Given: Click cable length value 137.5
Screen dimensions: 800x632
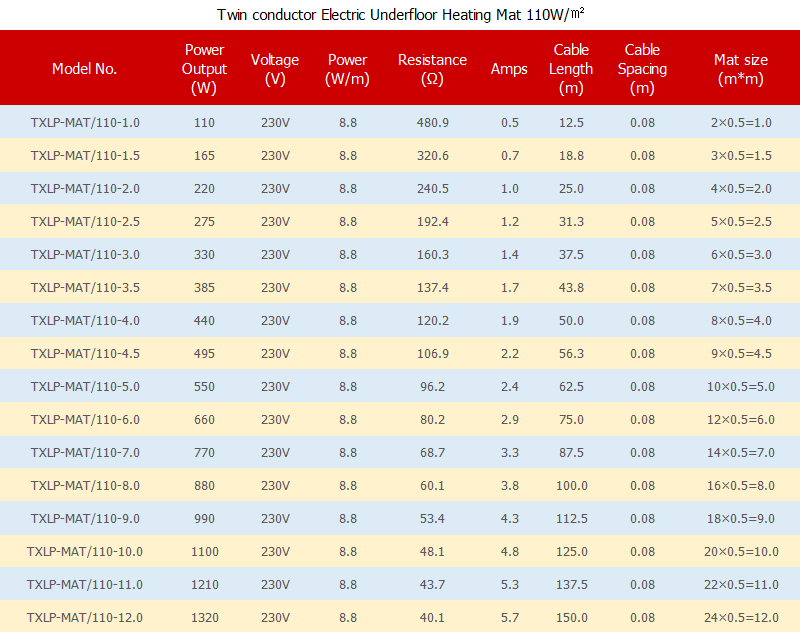Looking at the screenshot, I should [x=571, y=585].
